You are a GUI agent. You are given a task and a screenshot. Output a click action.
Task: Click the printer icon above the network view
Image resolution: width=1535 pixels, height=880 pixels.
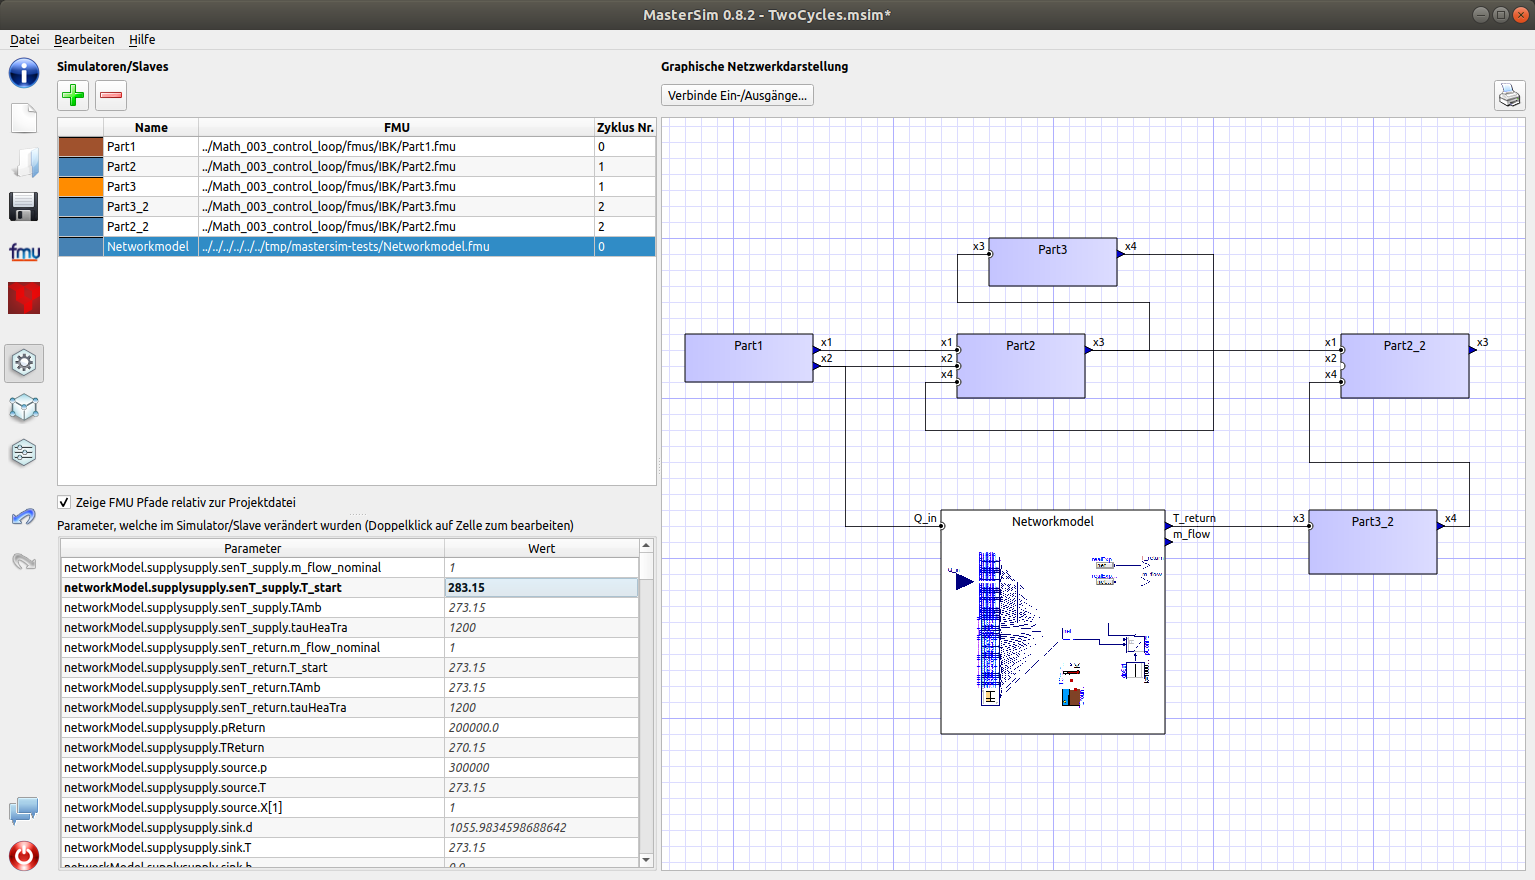pyautogui.click(x=1509, y=95)
